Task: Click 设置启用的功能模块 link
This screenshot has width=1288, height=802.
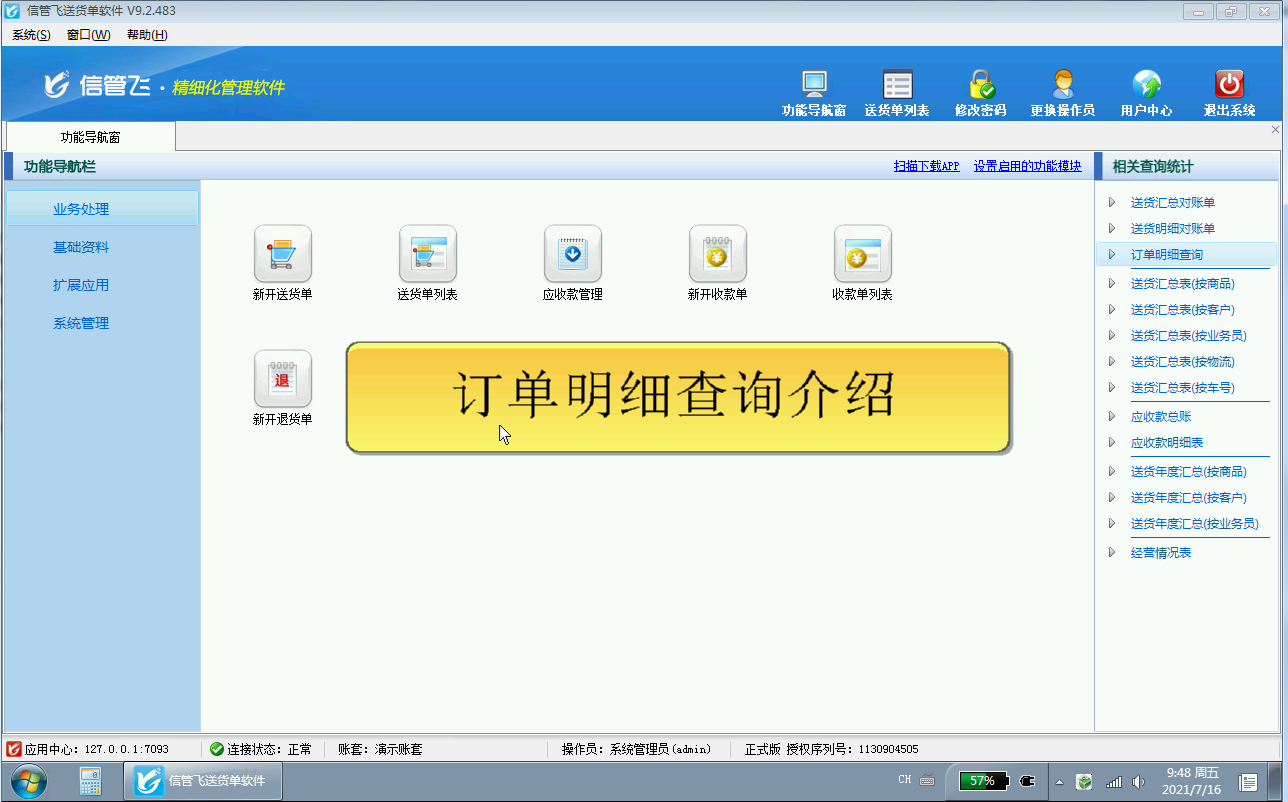Action: tap(1027, 166)
